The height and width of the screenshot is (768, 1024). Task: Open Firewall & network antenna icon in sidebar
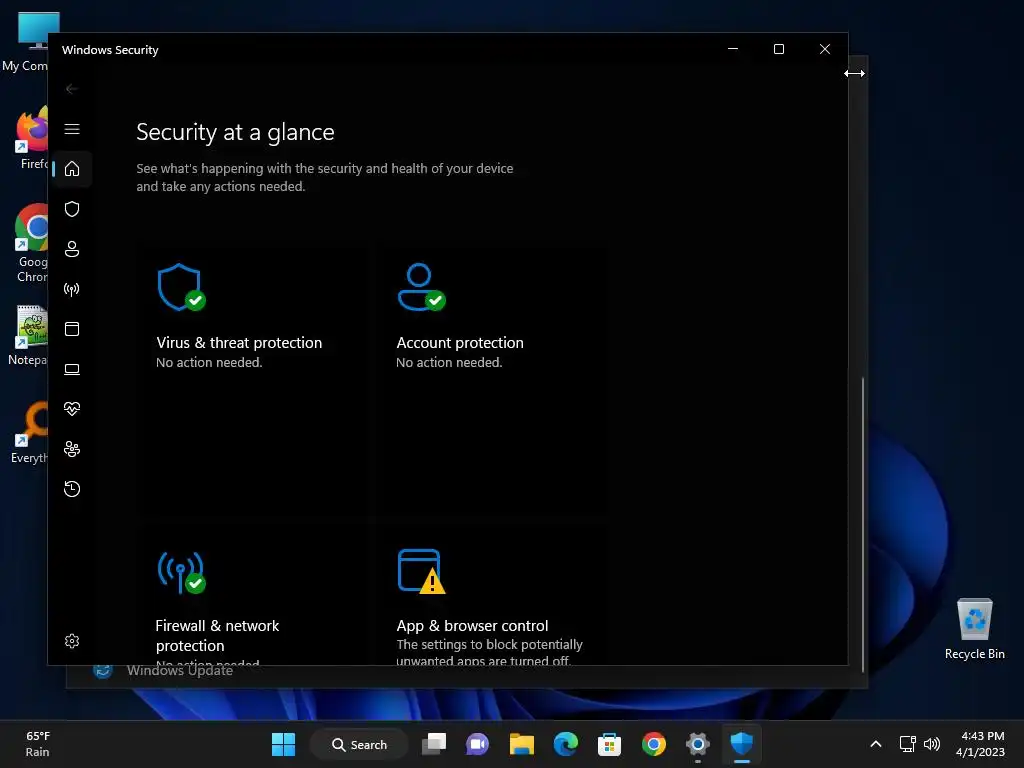click(x=72, y=289)
